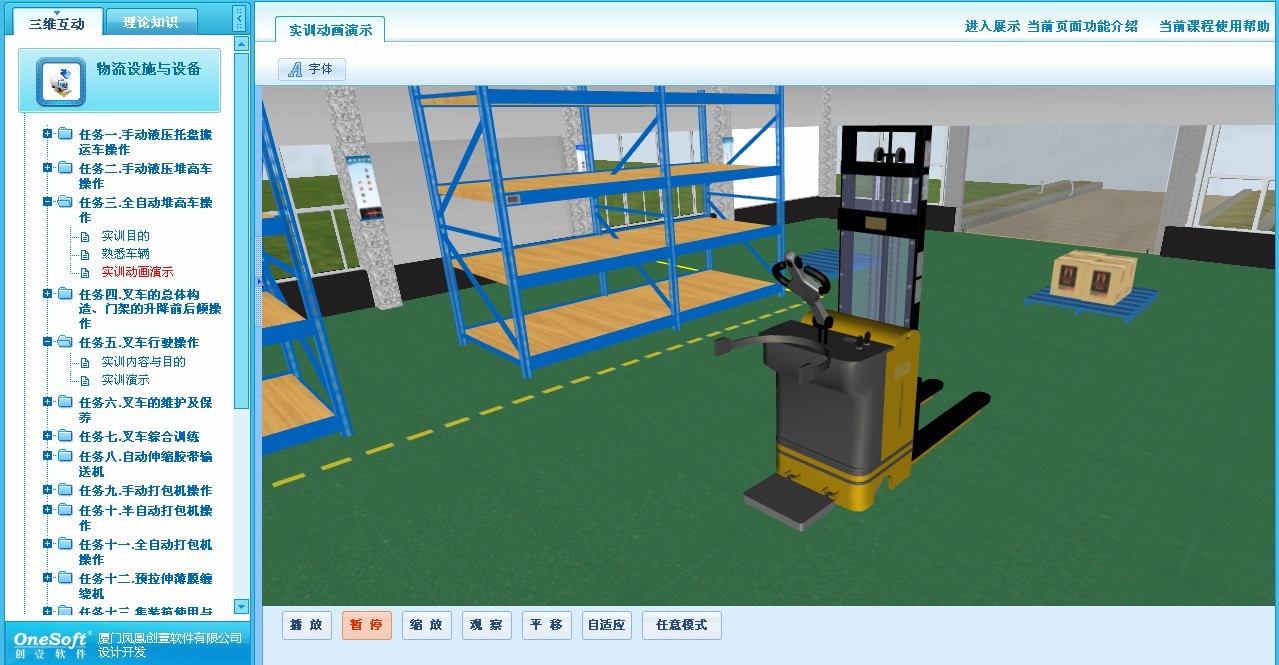This screenshot has width=1279, height=665.
Task: Switch to the 理论知识 tab
Action: (151, 22)
